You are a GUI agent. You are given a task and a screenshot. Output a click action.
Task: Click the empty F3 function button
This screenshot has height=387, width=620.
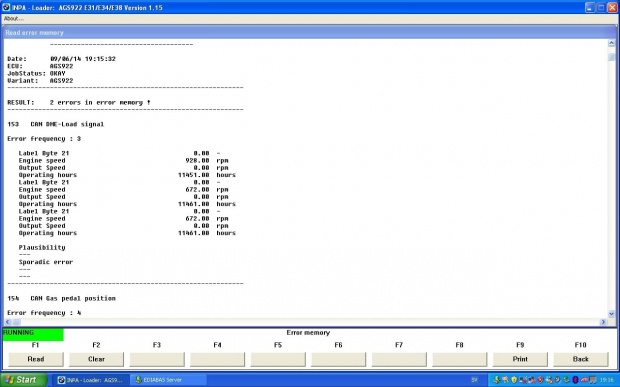[157, 359]
